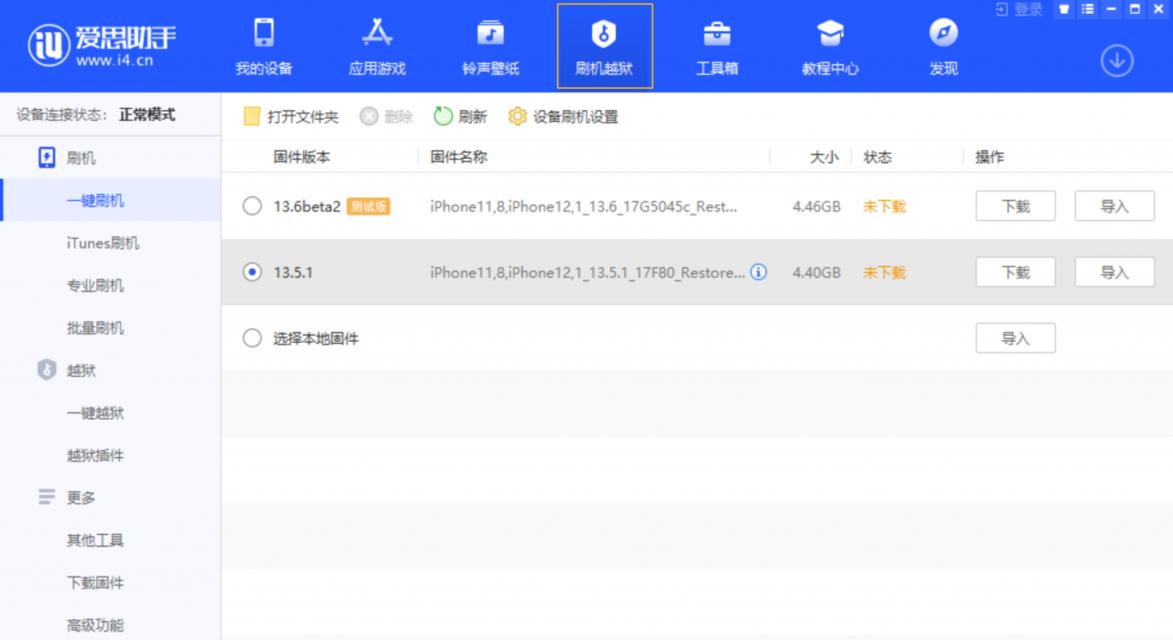Click the 13.6_17G5045c firmware name text
Screen dimensions: 1173x640
(584, 206)
